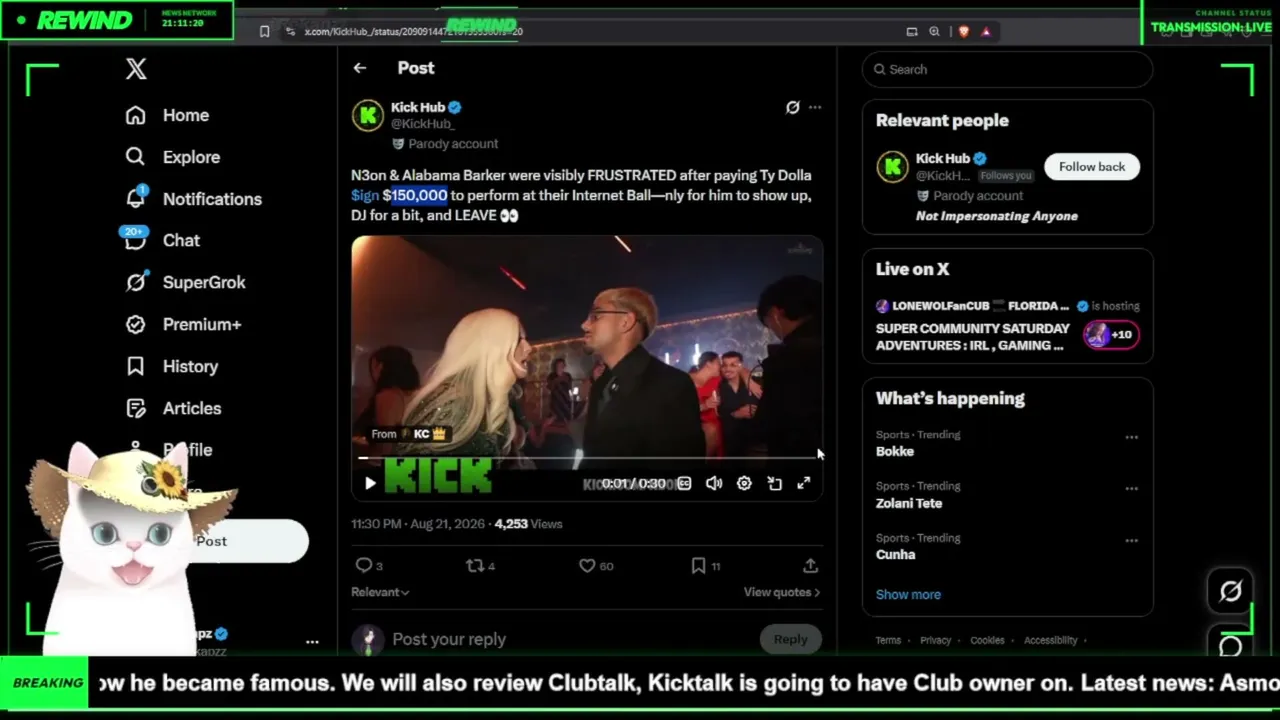
Task: Click the Search box on X
Action: click(1007, 69)
